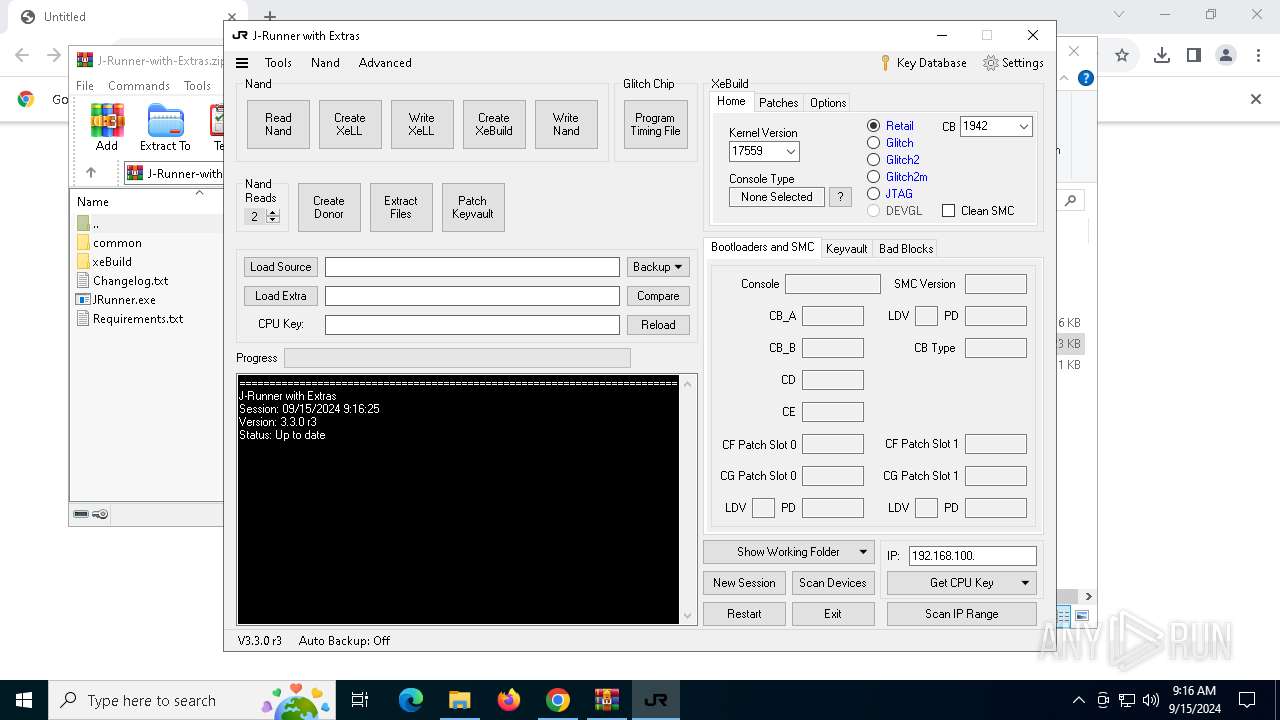Image resolution: width=1280 pixels, height=720 pixels.
Task: Expand the Get CPU Key dropdown arrow
Action: (1025, 583)
